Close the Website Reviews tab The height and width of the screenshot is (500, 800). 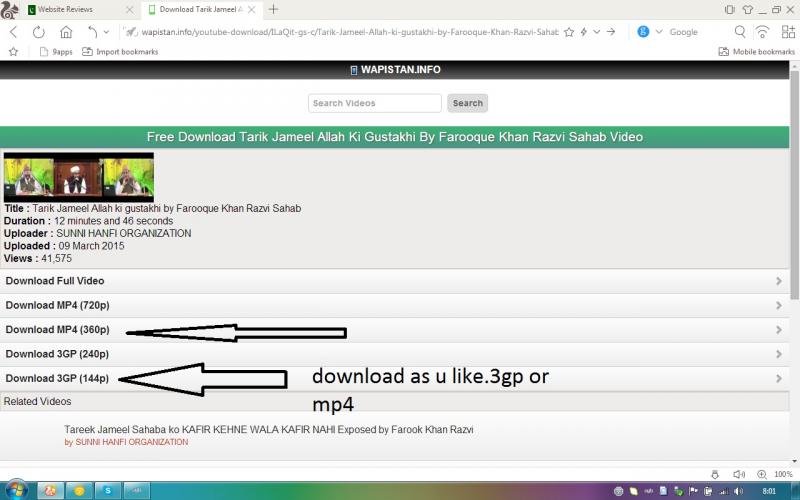click(x=130, y=10)
